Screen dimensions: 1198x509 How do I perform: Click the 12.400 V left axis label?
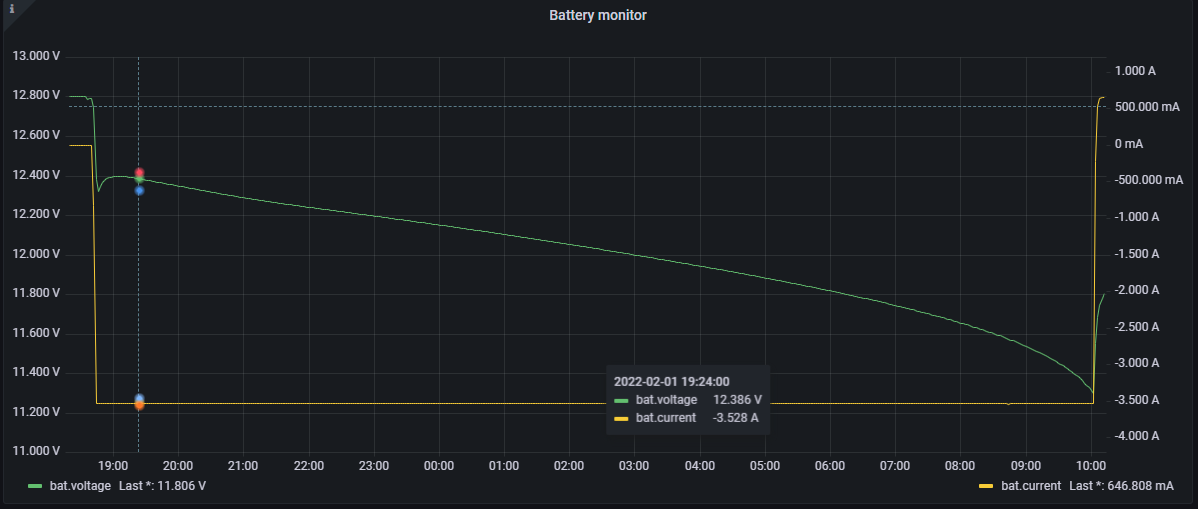point(37,175)
